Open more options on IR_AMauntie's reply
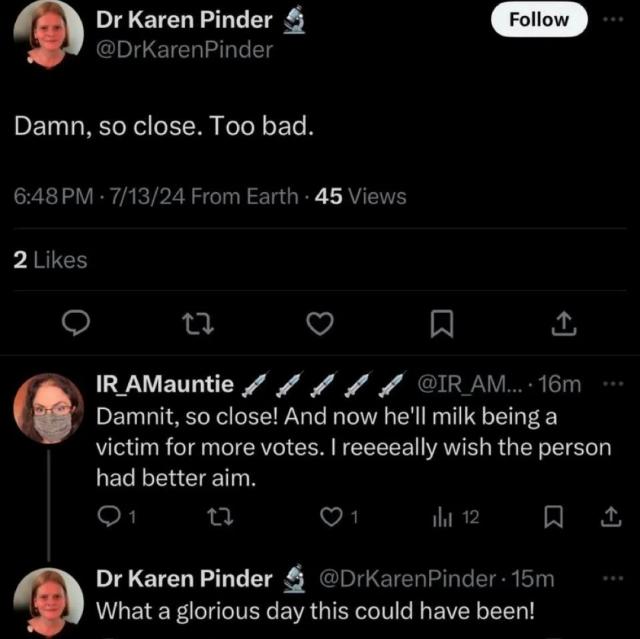This screenshot has width=640, height=639. point(613,384)
